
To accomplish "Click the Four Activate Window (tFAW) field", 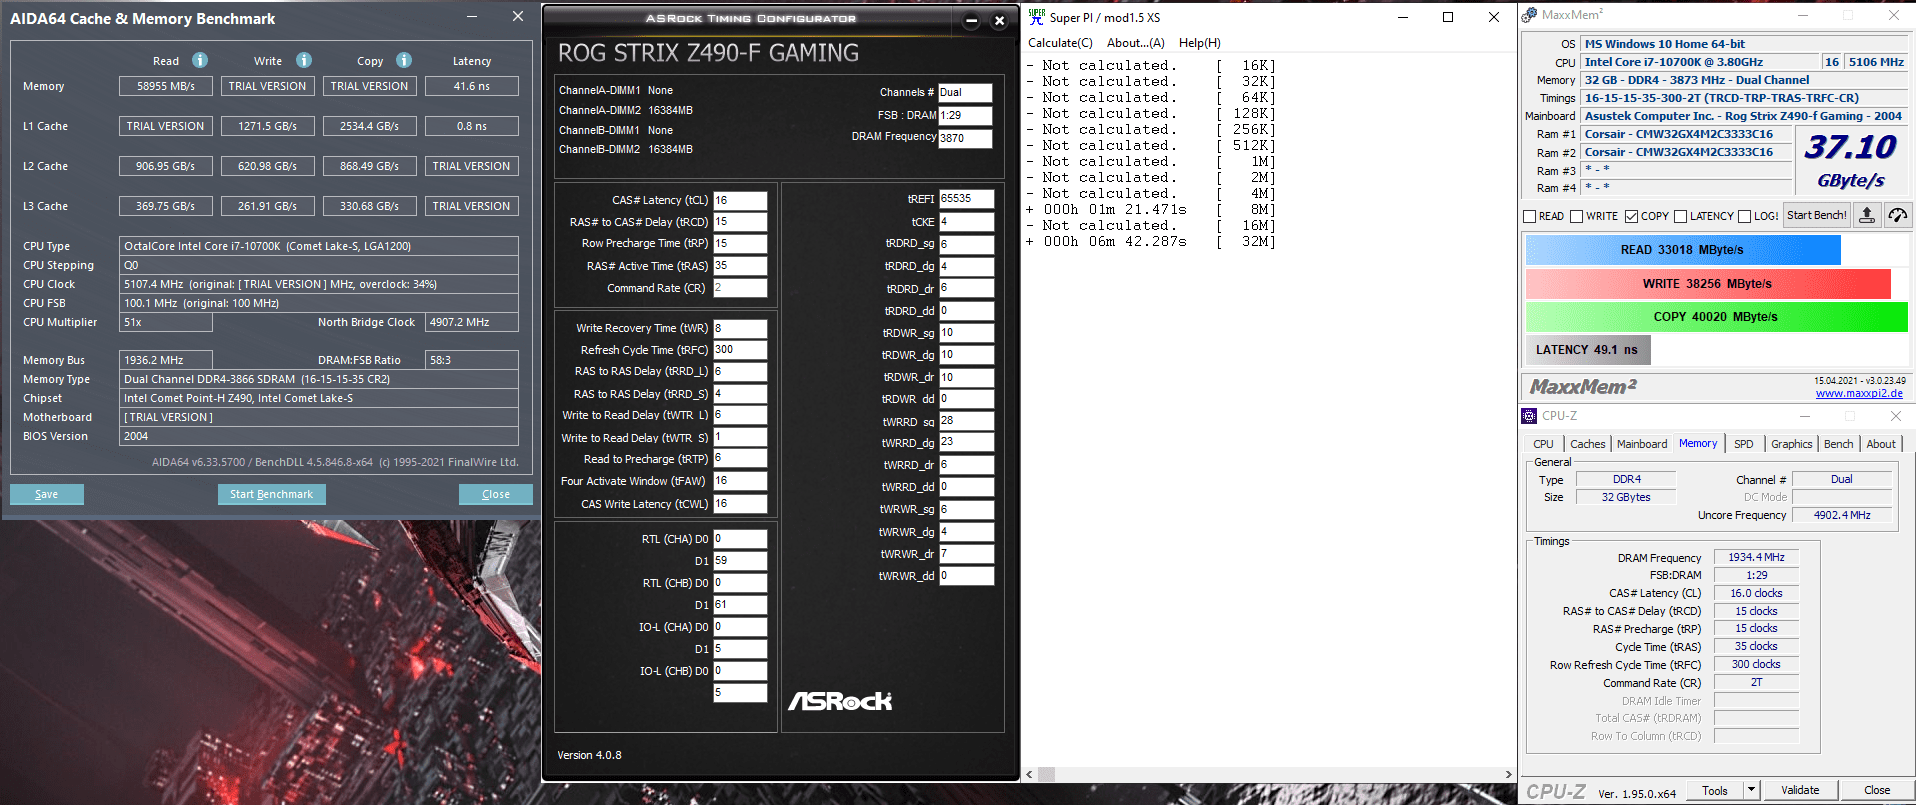I will tap(740, 481).
